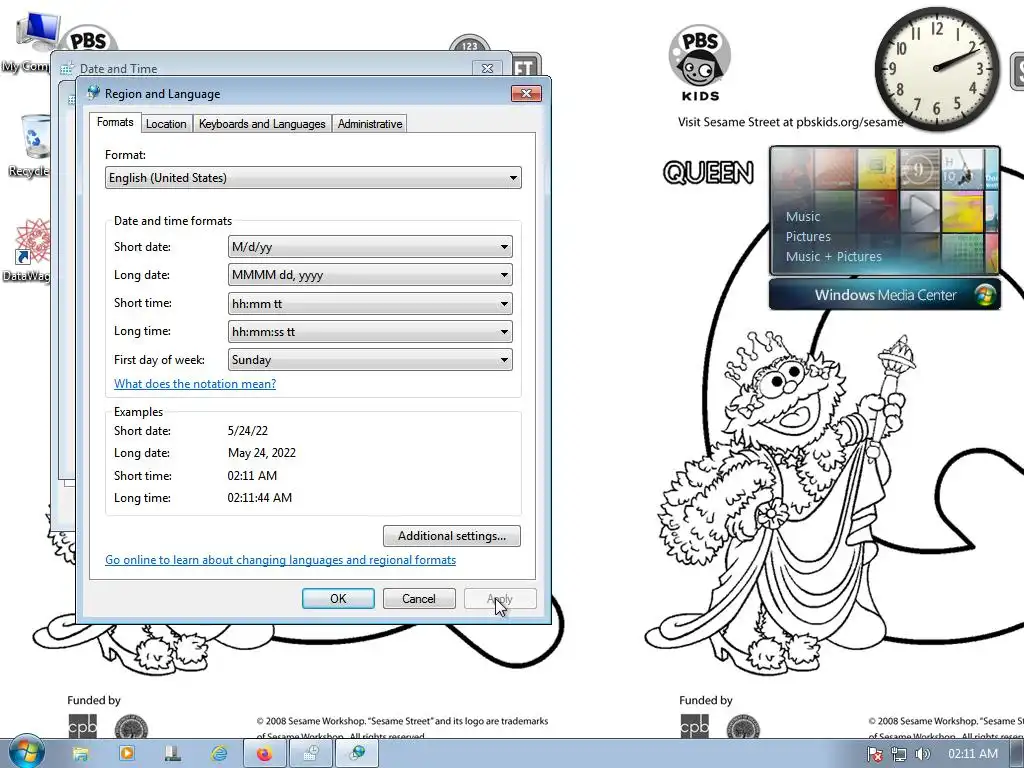Switch to the Formats tab
This screenshot has width=1024, height=768.
pyautogui.click(x=115, y=122)
